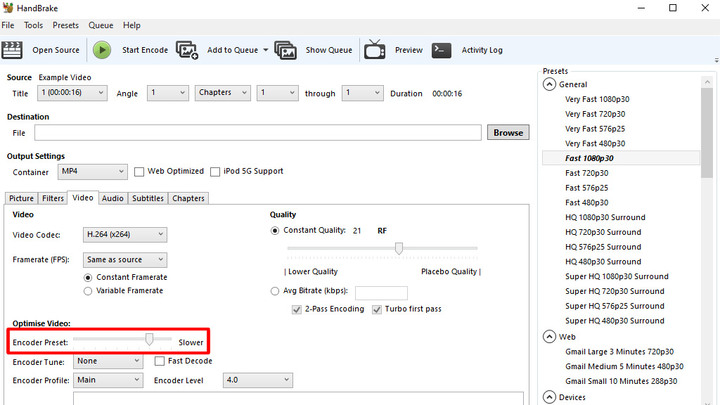Select the Variable Framerate radio button
The height and width of the screenshot is (405, 720).
point(88,291)
